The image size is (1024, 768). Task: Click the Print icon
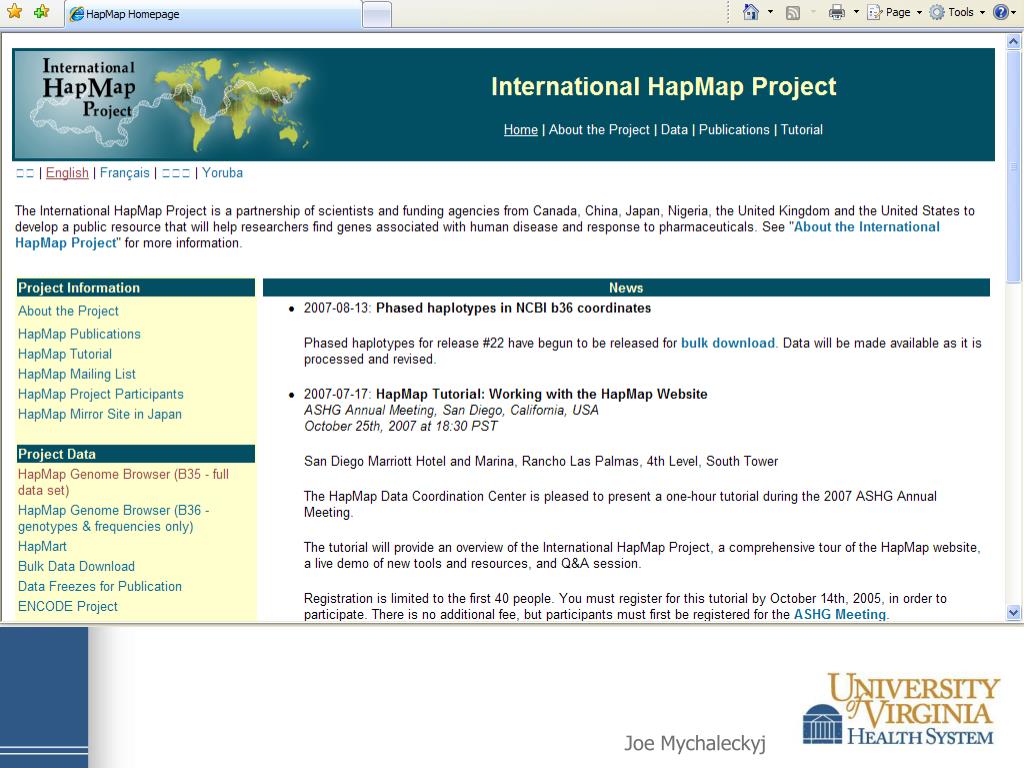coord(837,12)
